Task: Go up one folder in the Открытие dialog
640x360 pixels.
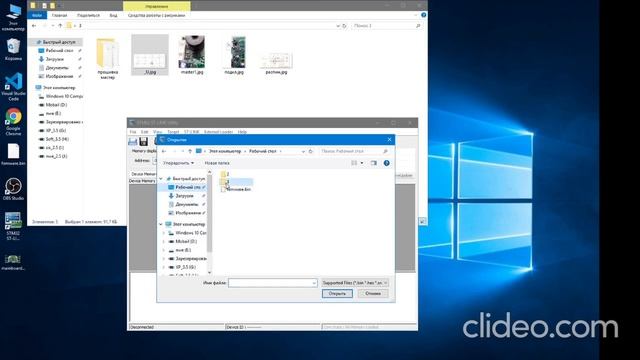Action: click(x=190, y=151)
